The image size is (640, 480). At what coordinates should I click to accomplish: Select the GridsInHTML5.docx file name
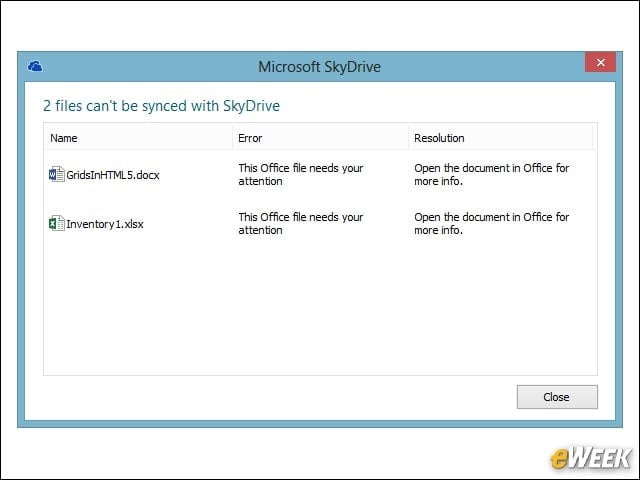pyautogui.click(x=113, y=175)
